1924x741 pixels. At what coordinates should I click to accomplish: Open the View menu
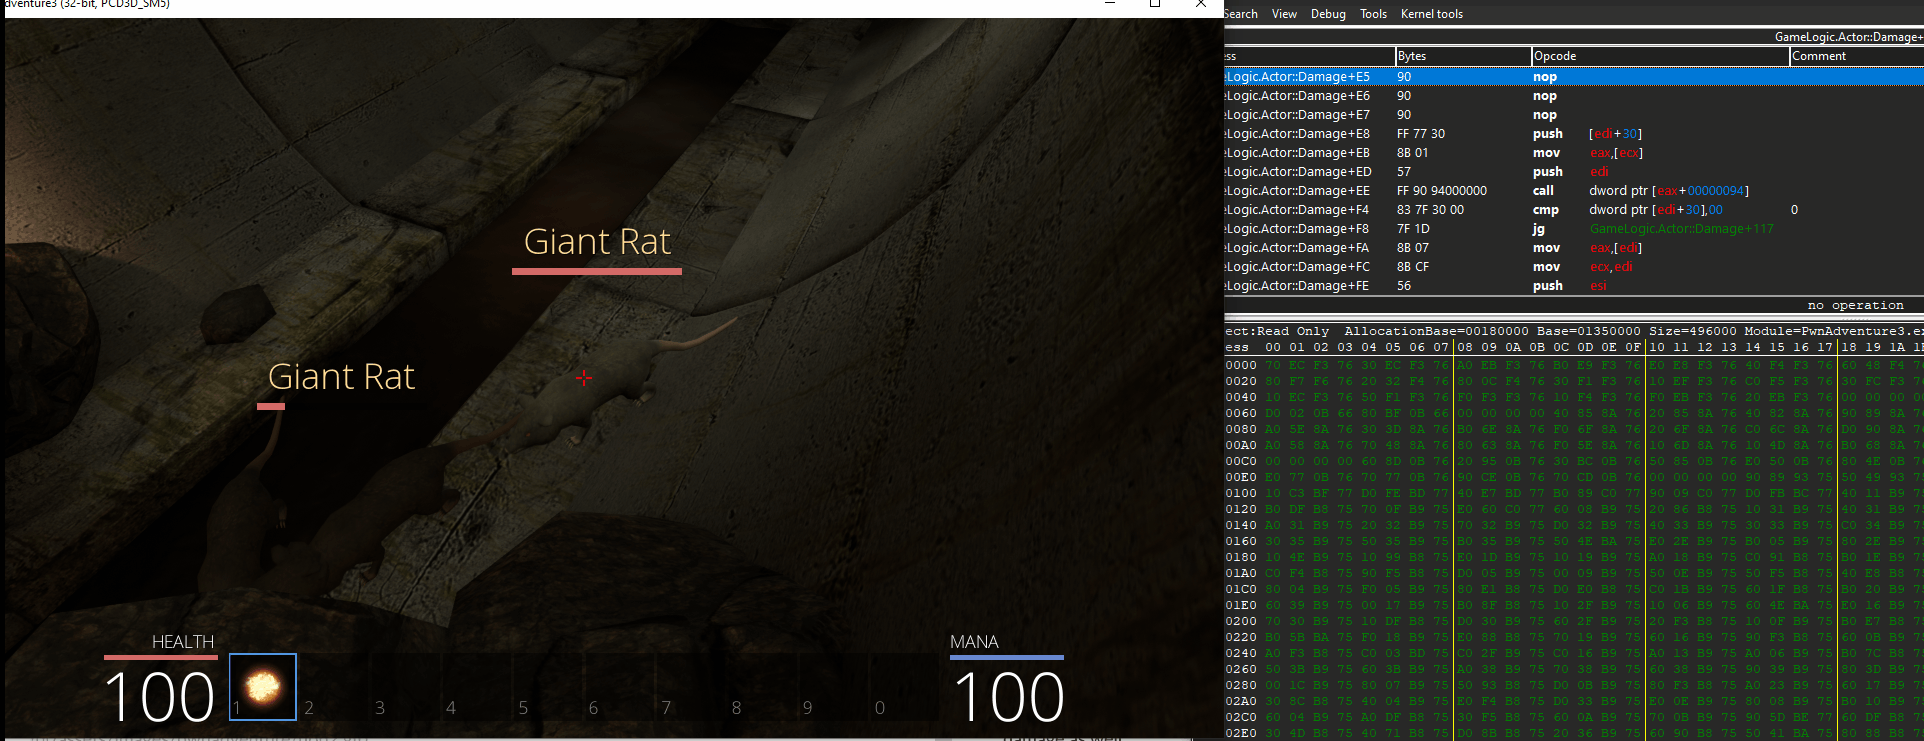1284,14
